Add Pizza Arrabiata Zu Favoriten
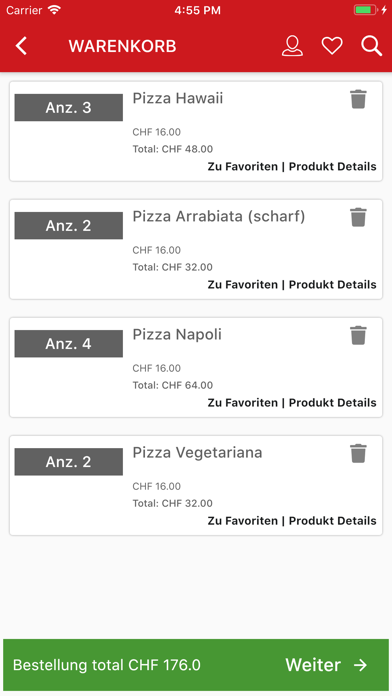Viewport: 392px width, 696px height. 242,285
